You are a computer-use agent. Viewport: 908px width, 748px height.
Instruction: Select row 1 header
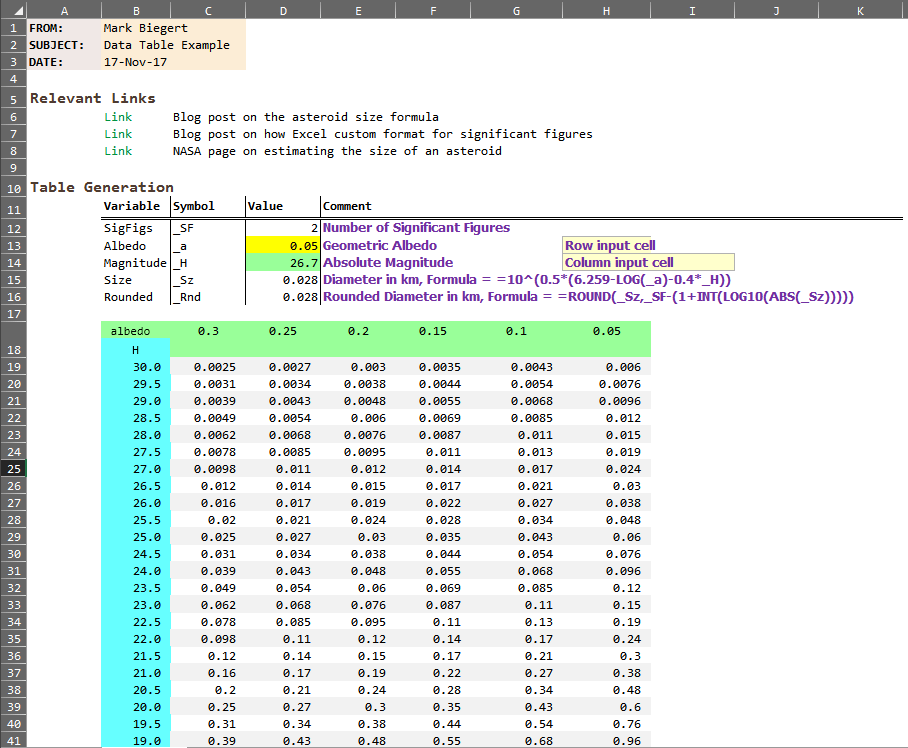point(13,27)
